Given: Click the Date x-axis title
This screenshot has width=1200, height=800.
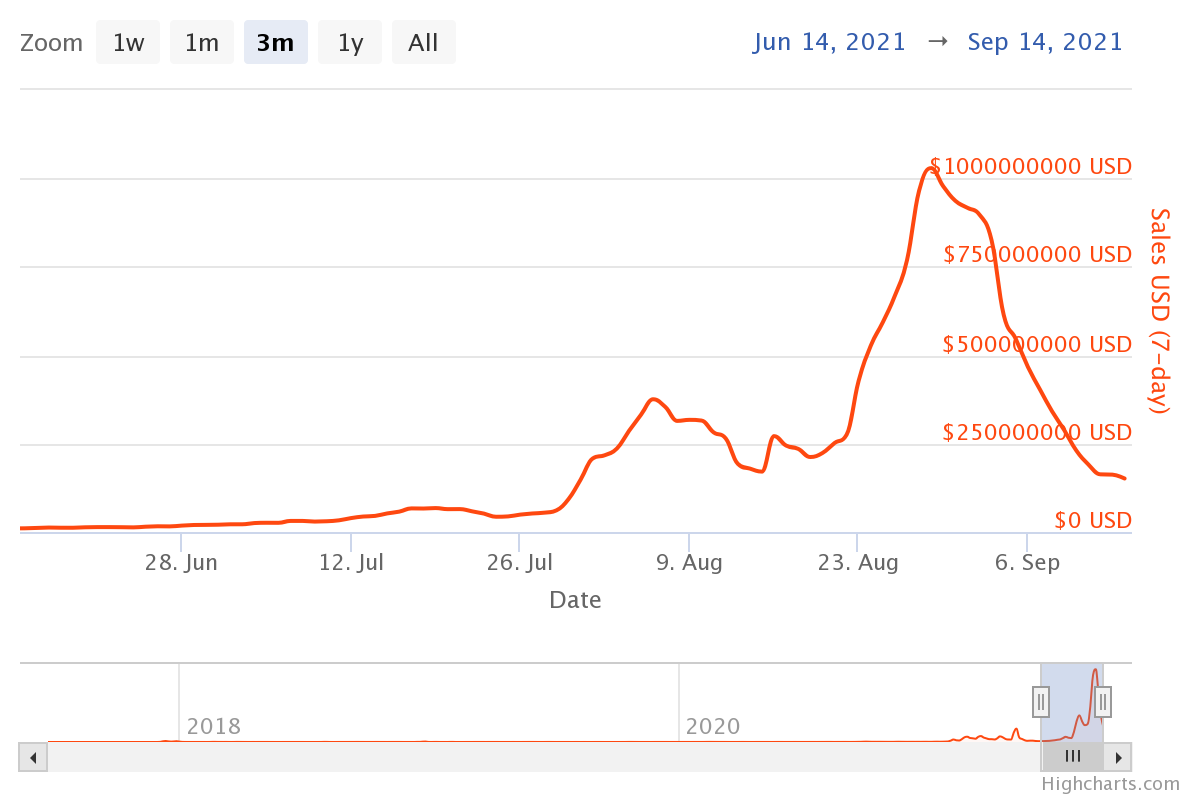Looking at the screenshot, I should 575,600.
